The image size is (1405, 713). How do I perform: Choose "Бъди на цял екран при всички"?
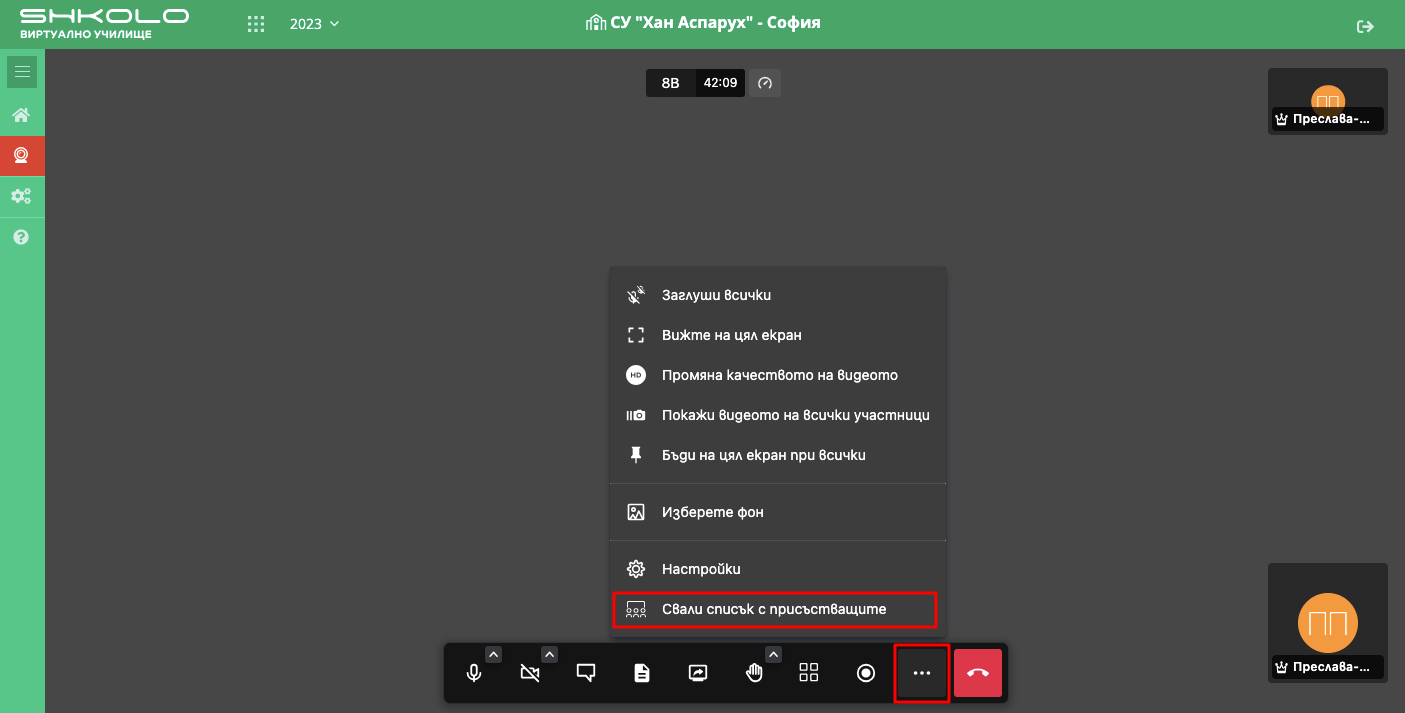(778, 455)
